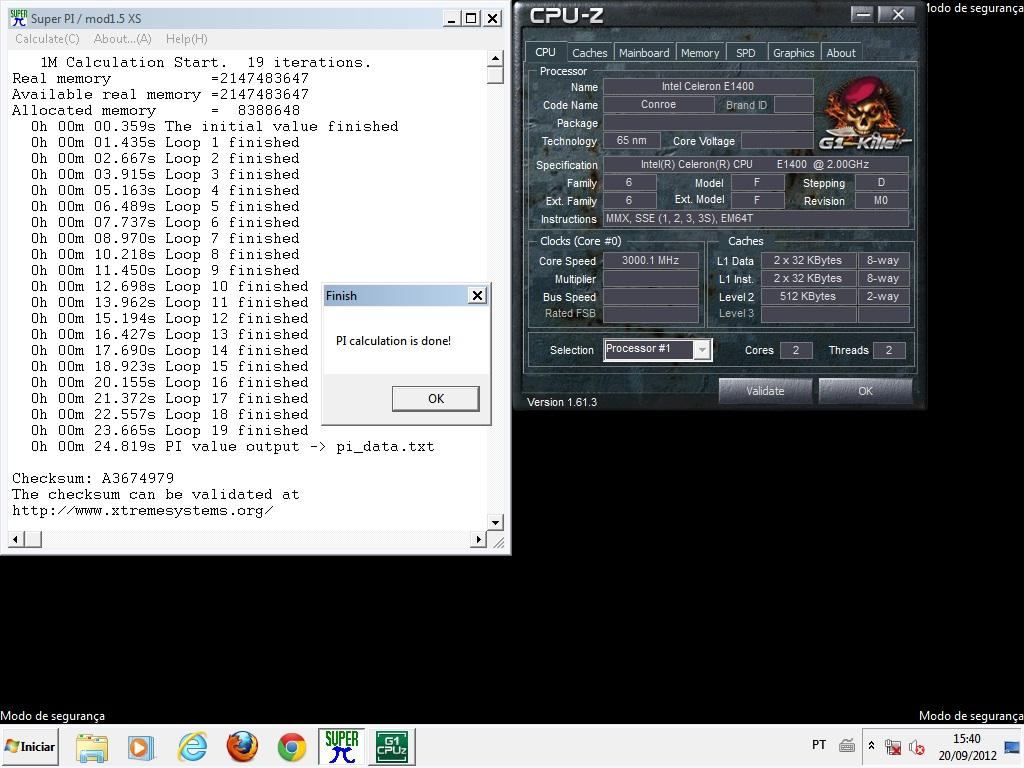Minimize the Super PI window

click(x=452, y=18)
